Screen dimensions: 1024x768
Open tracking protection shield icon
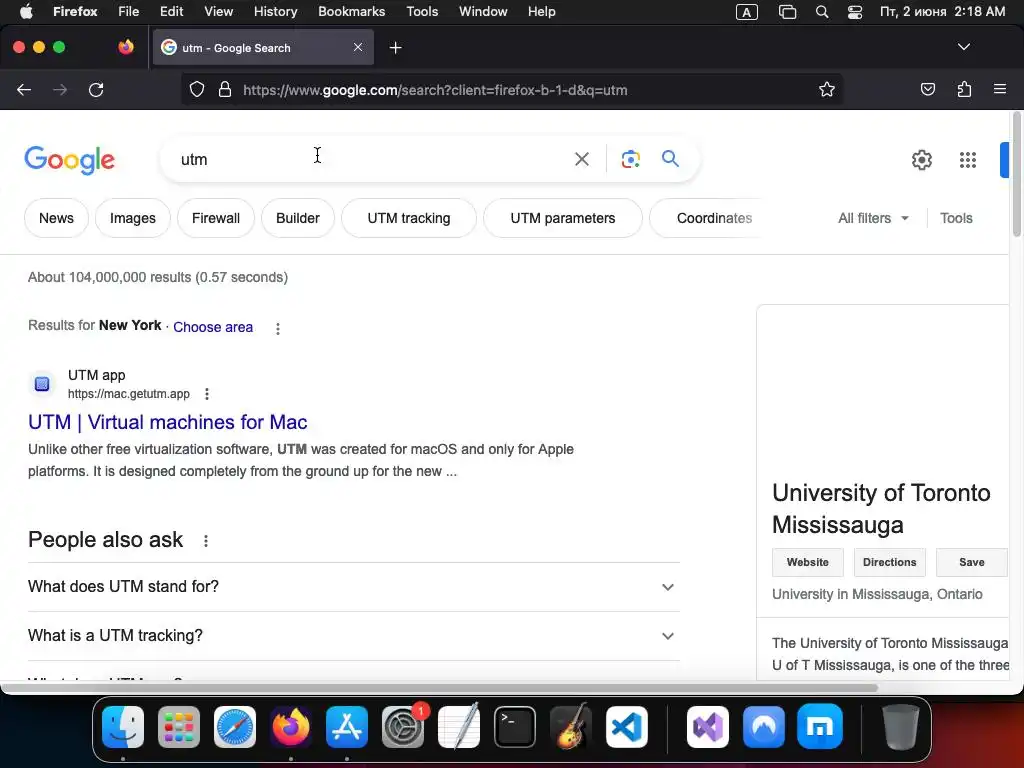pyautogui.click(x=197, y=89)
